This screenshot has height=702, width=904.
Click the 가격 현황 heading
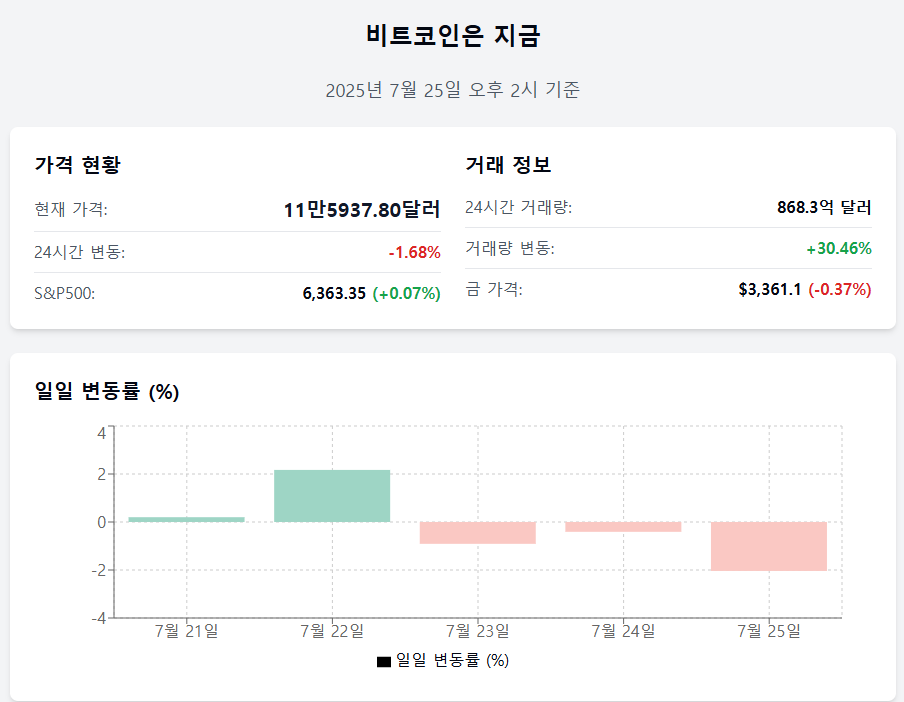point(77,165)
